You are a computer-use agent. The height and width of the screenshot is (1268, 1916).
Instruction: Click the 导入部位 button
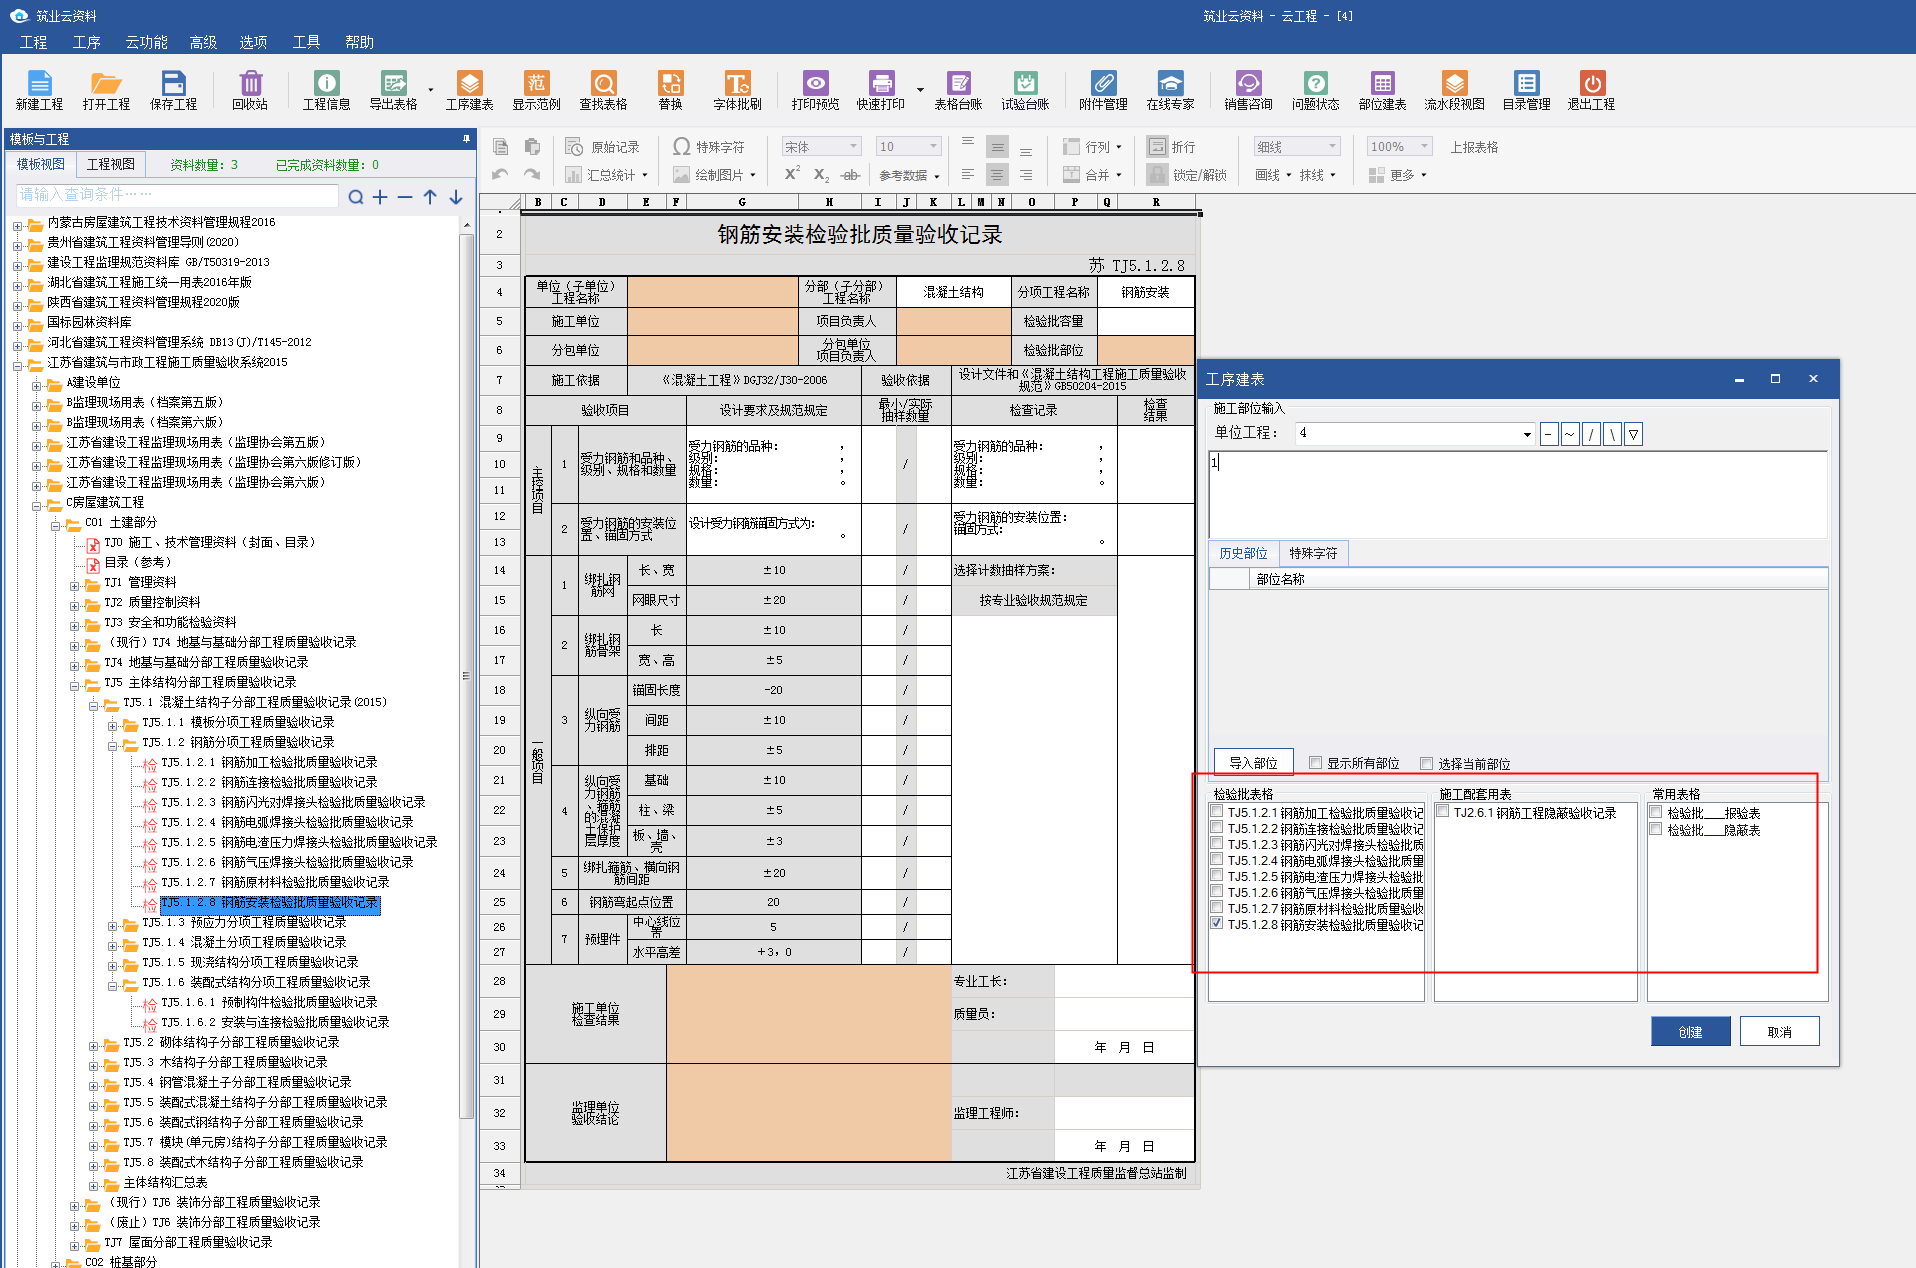[x=1253, y=762]
